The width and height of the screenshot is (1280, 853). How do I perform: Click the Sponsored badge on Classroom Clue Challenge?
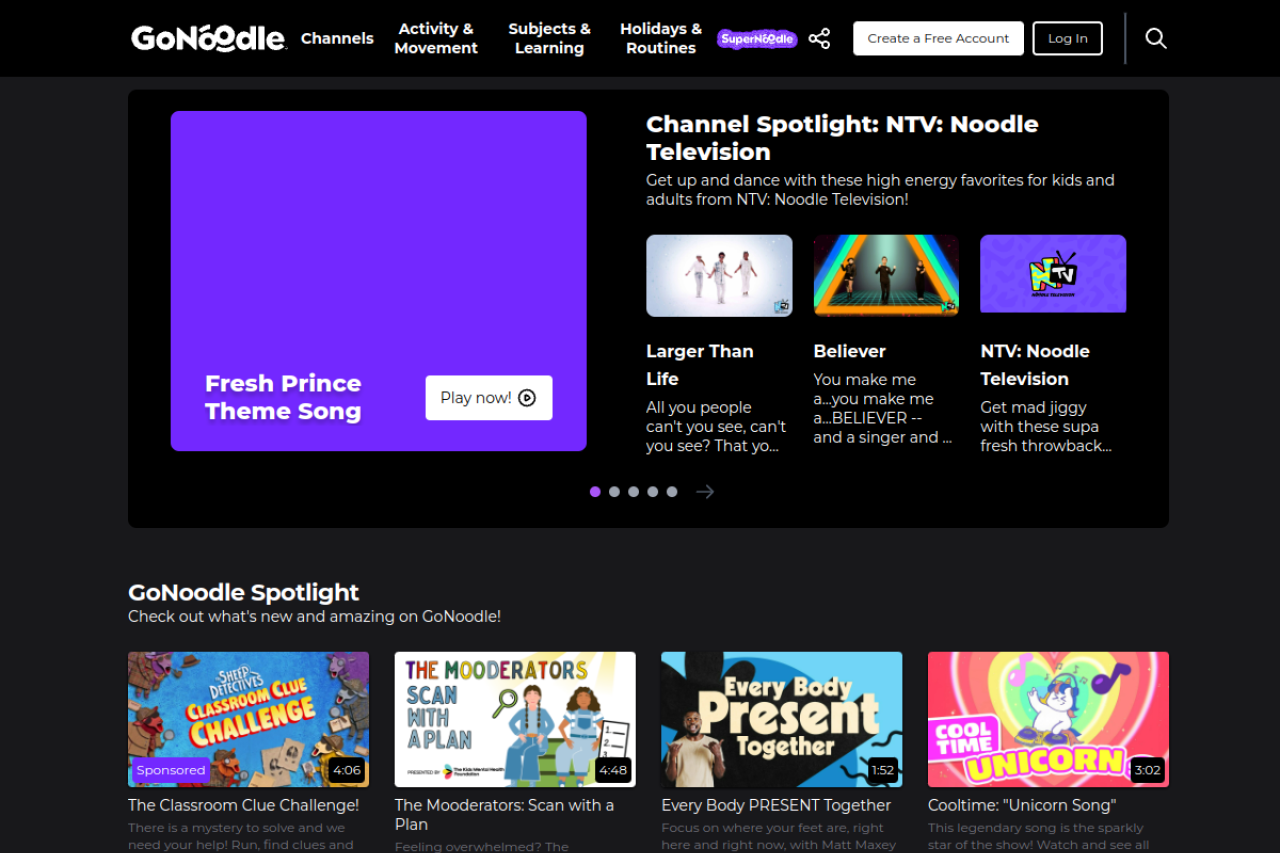coord(171,770)
